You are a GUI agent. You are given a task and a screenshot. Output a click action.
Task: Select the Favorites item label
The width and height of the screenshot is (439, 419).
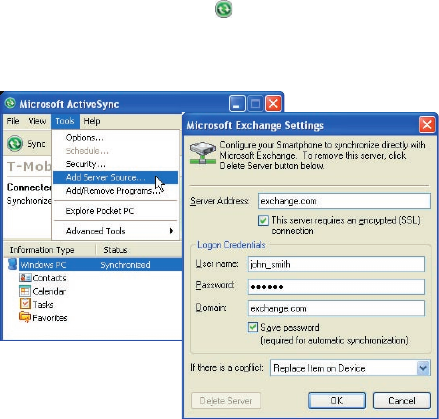click(x=50, y=318)
